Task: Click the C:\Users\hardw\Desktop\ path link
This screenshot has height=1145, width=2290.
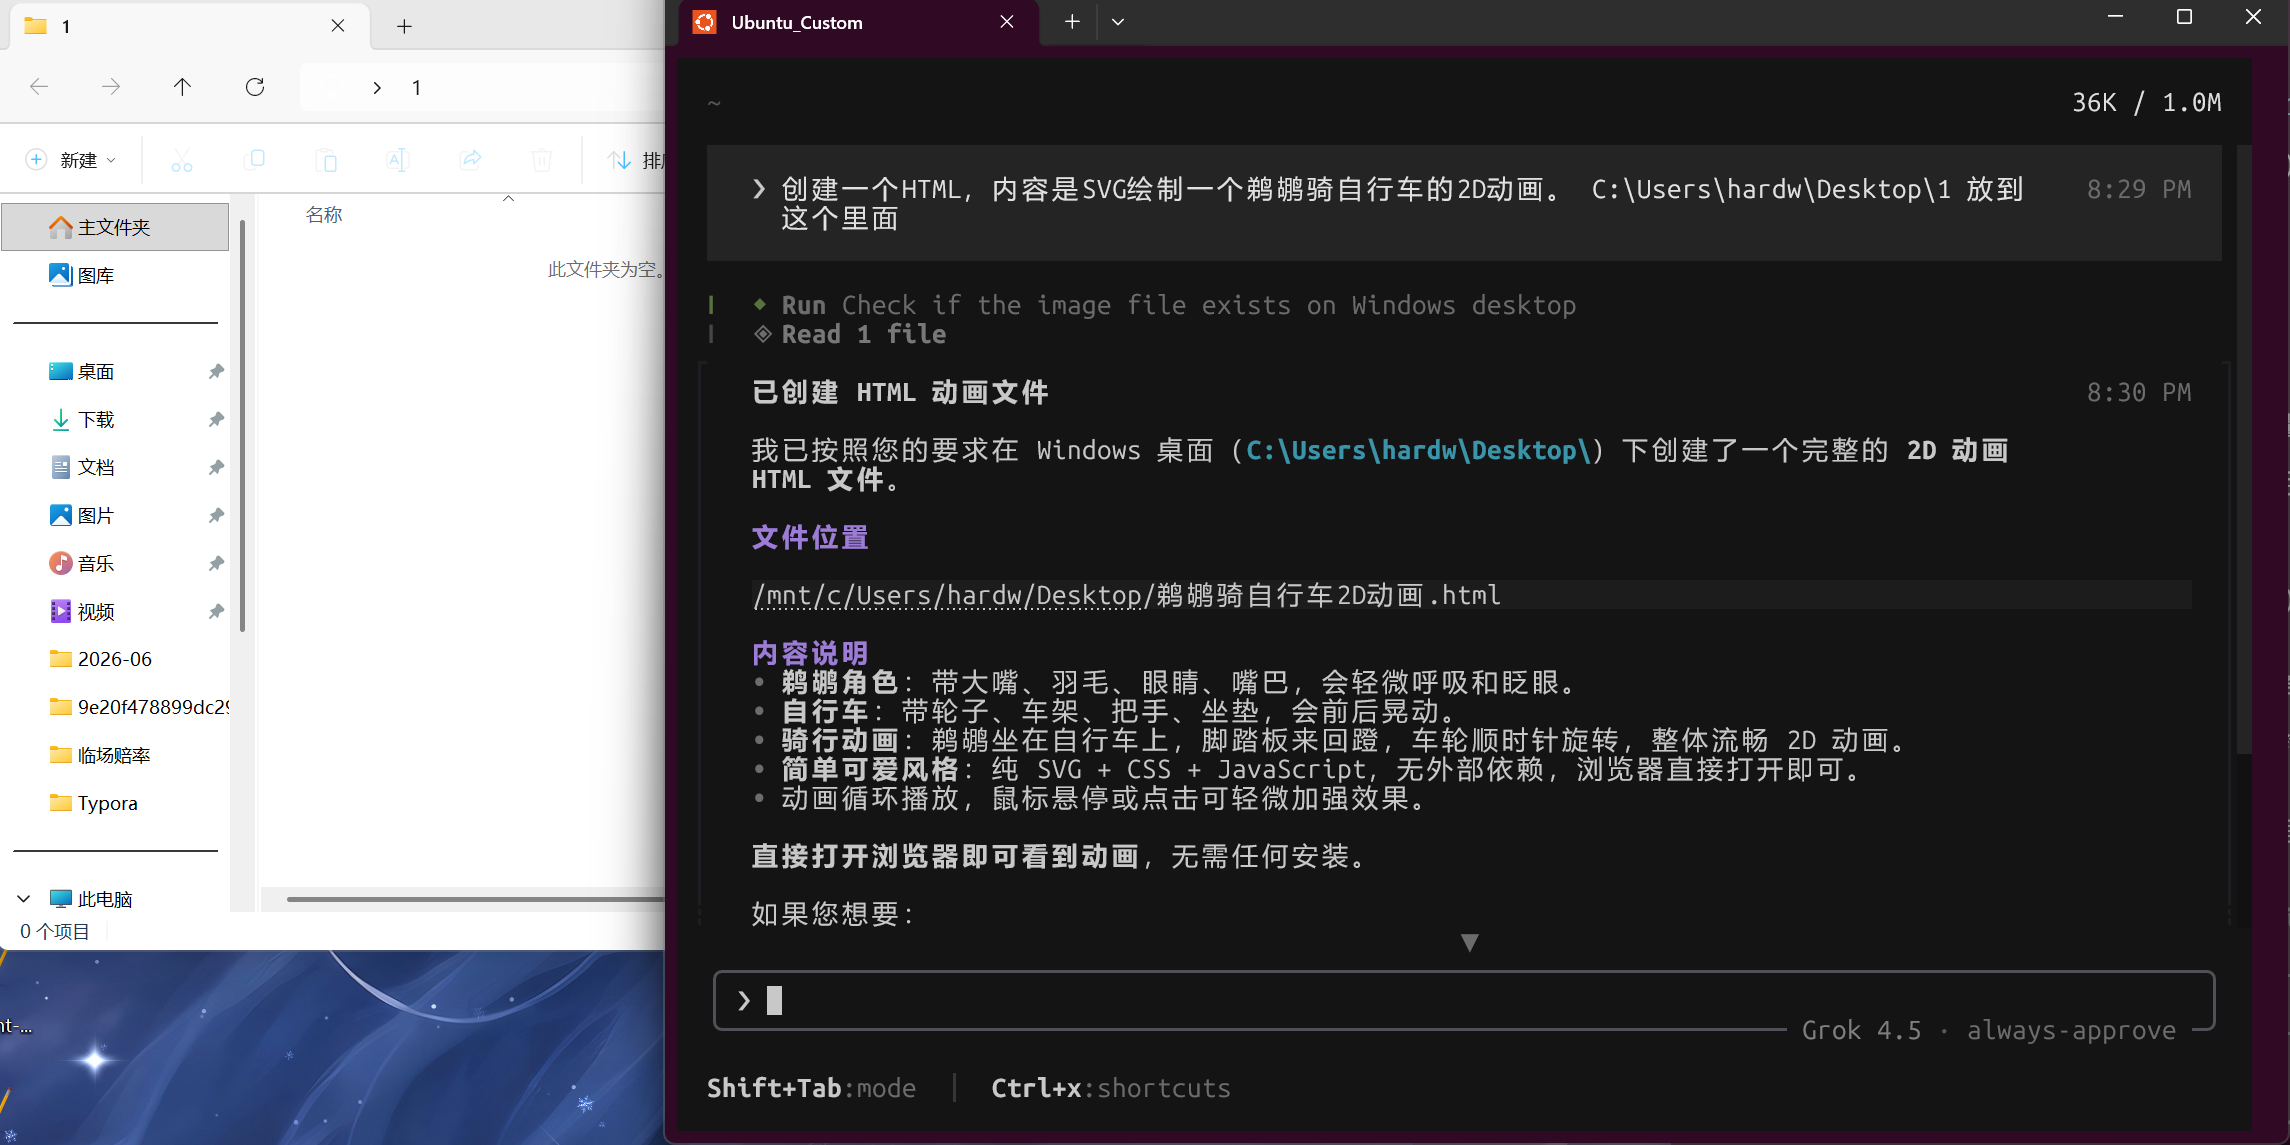Action: pos(1418,450)
